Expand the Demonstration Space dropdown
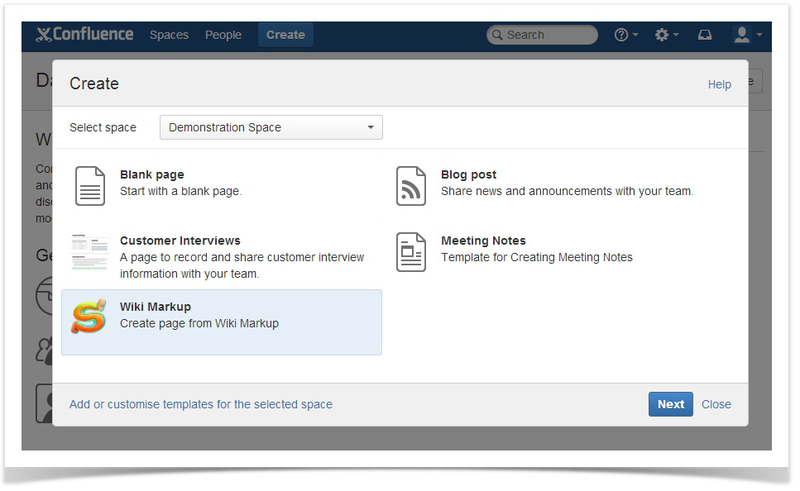This screenshot has height=491, width=800. pyautogui.click(x=271, y=127)
